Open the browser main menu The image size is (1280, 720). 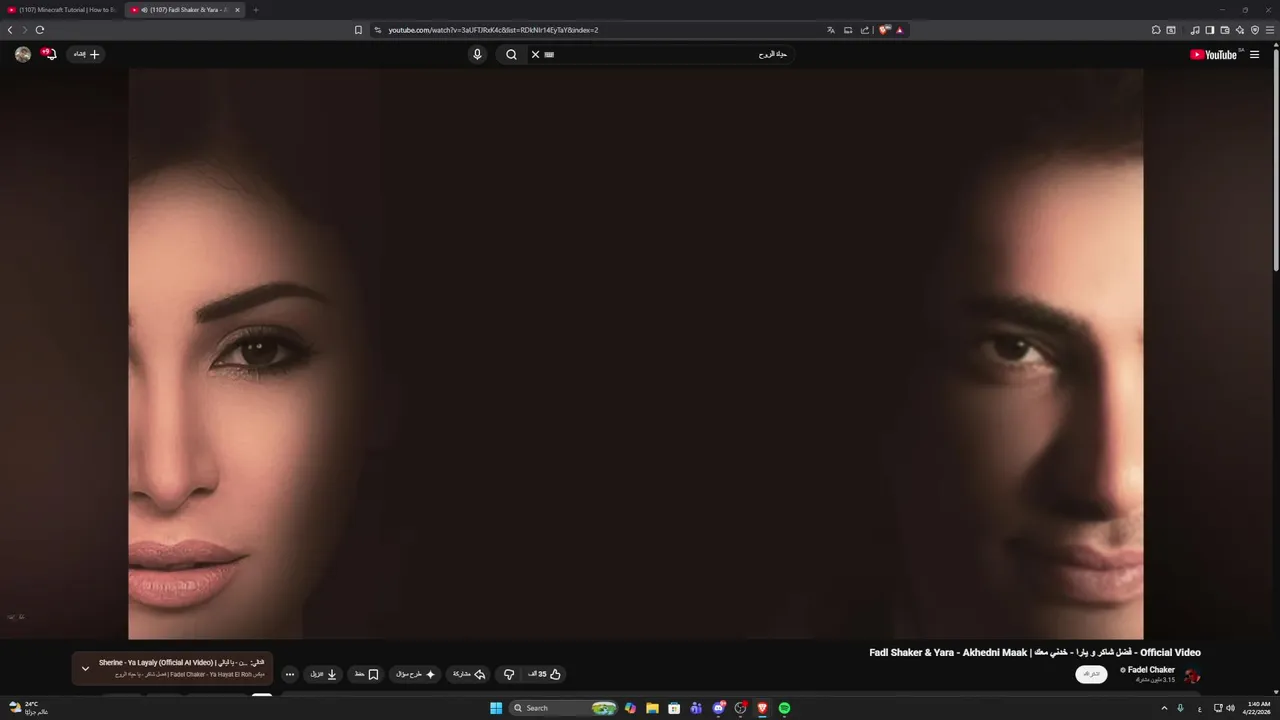point(1268,30)
